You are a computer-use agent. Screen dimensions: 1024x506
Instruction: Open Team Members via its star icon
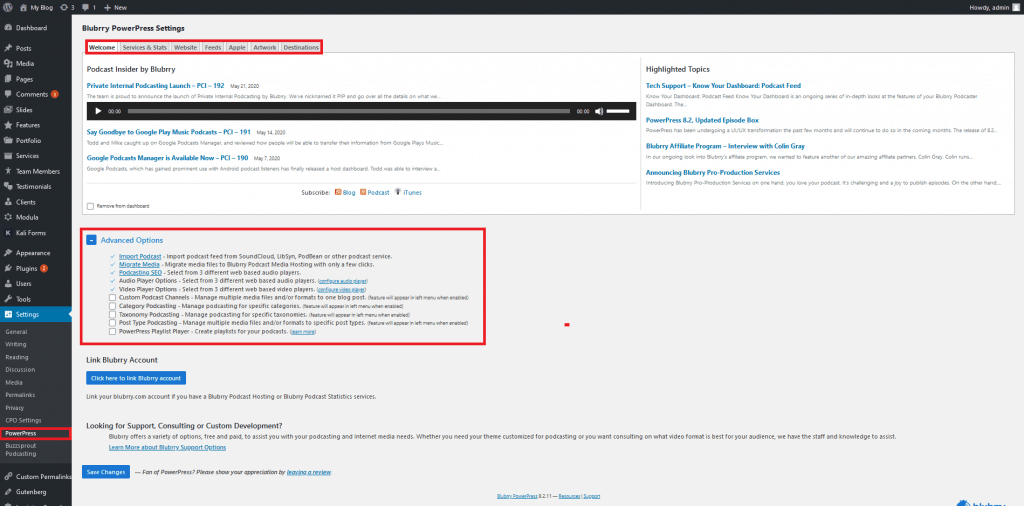pyautogui.click(x=8, y=171)
